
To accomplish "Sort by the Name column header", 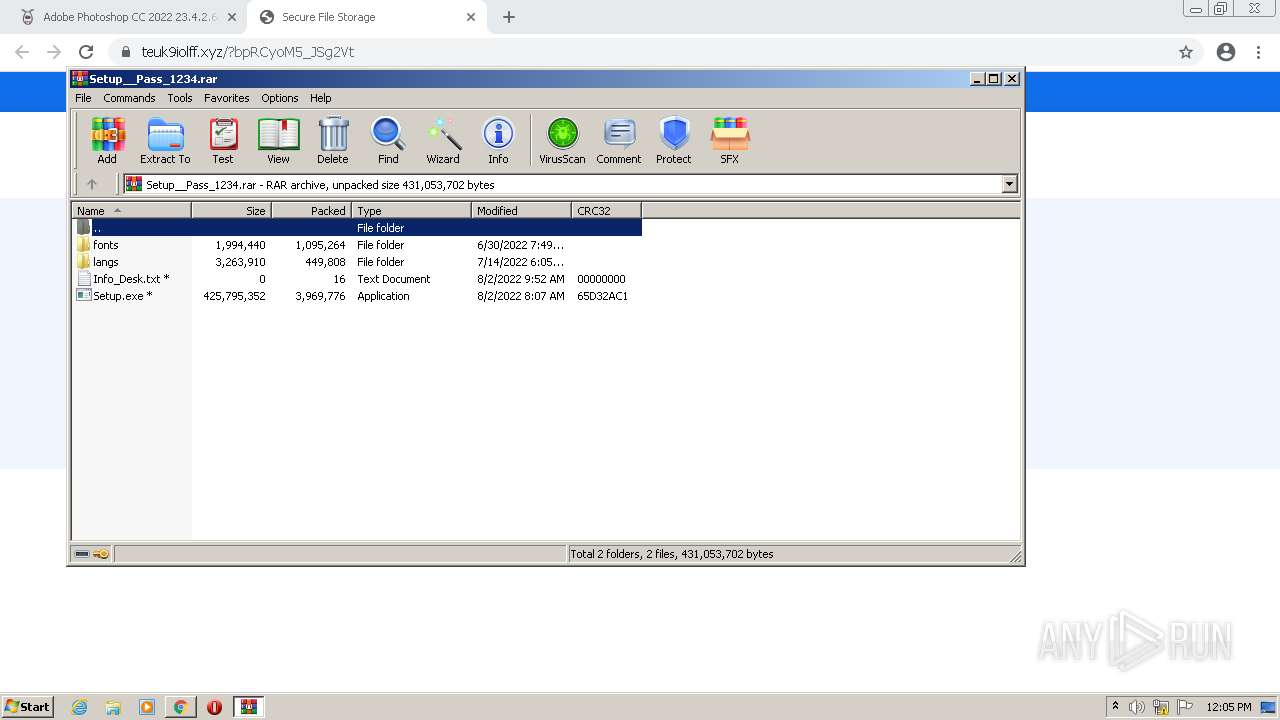I will [131, 211].
